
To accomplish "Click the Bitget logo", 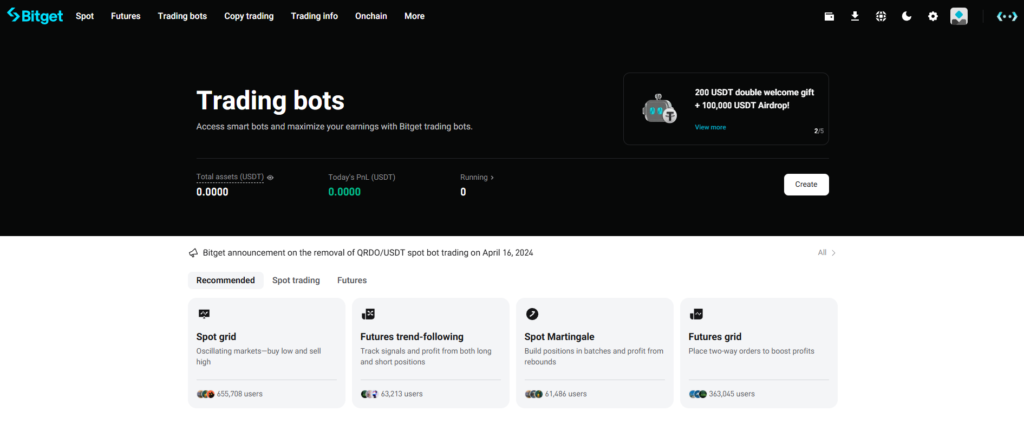I will (35, 16).
